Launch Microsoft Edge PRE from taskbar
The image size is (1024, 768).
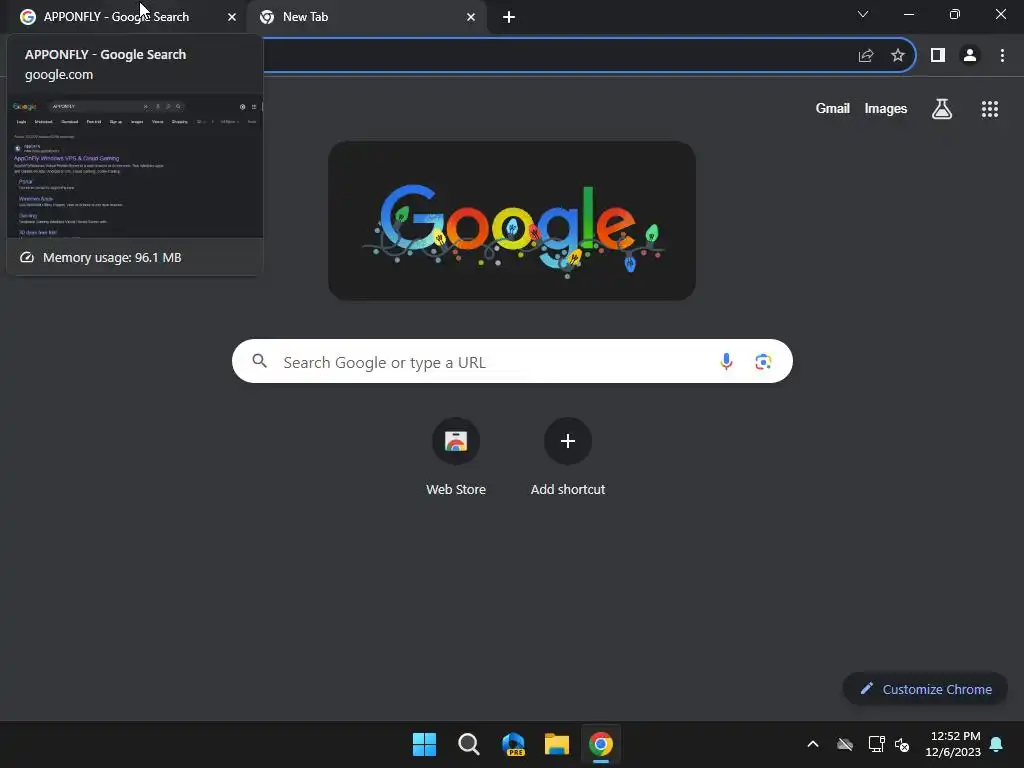(513, 744)
